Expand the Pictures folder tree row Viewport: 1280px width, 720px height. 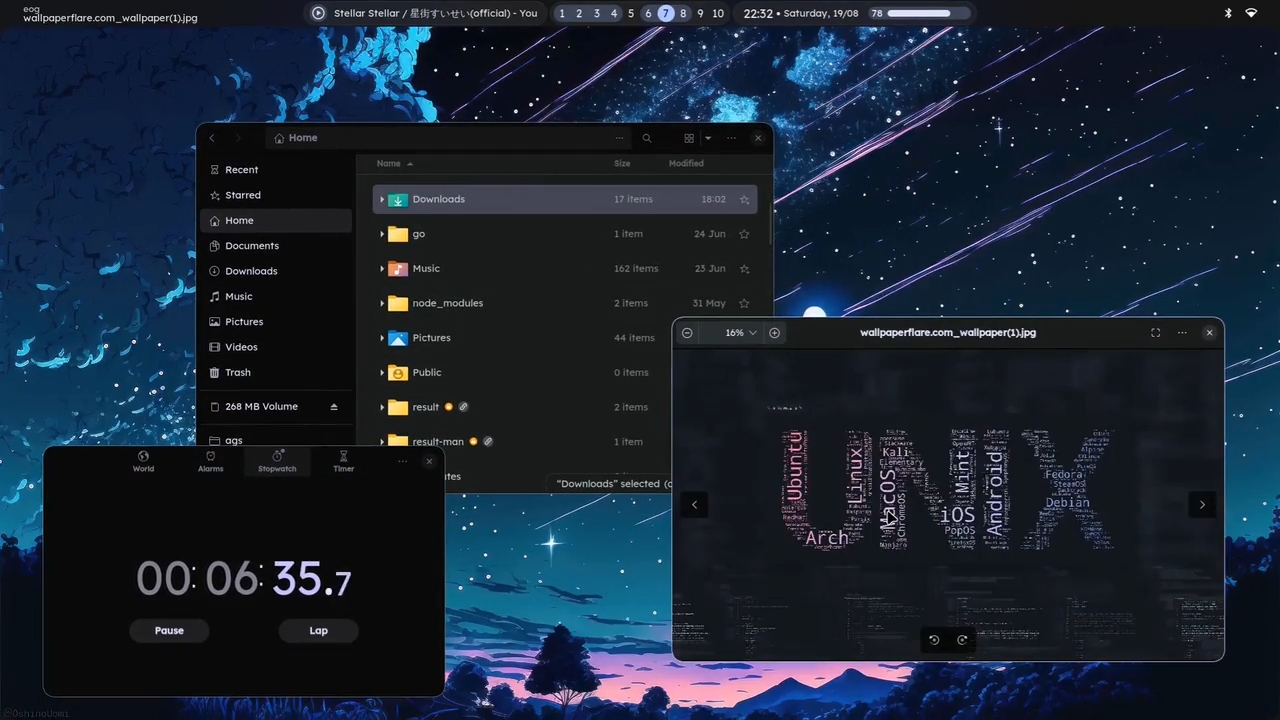point(382,338)
